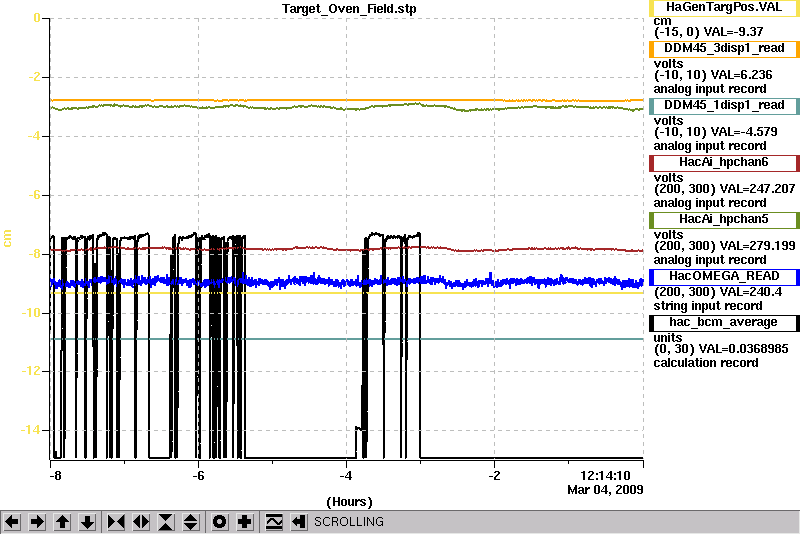Select the HacAi_hpchan6 curve legend
The height and width of the screenshot is (534, 800).
[x=724, y=163]
